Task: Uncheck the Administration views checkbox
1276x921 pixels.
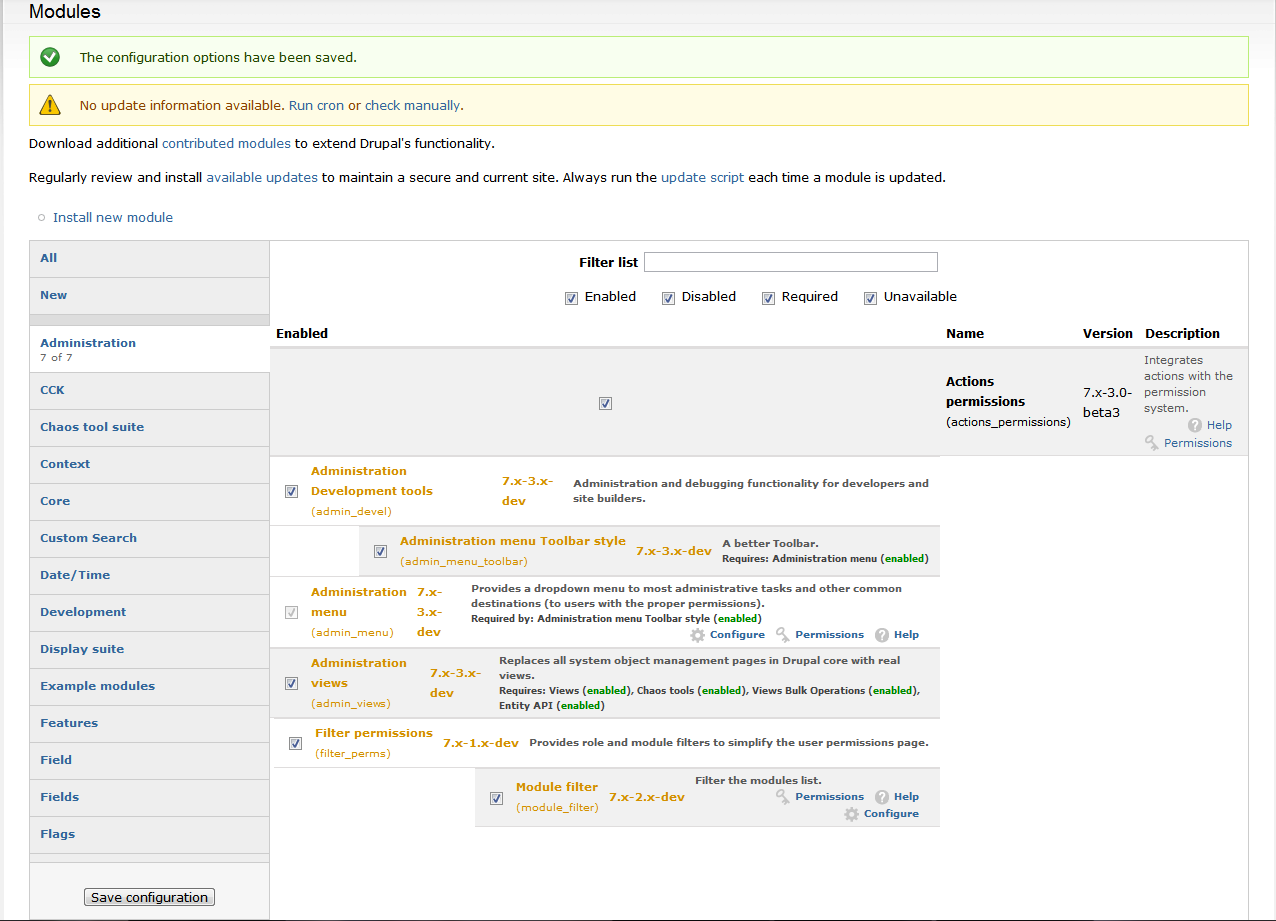Action: click(x=291, y=683)
